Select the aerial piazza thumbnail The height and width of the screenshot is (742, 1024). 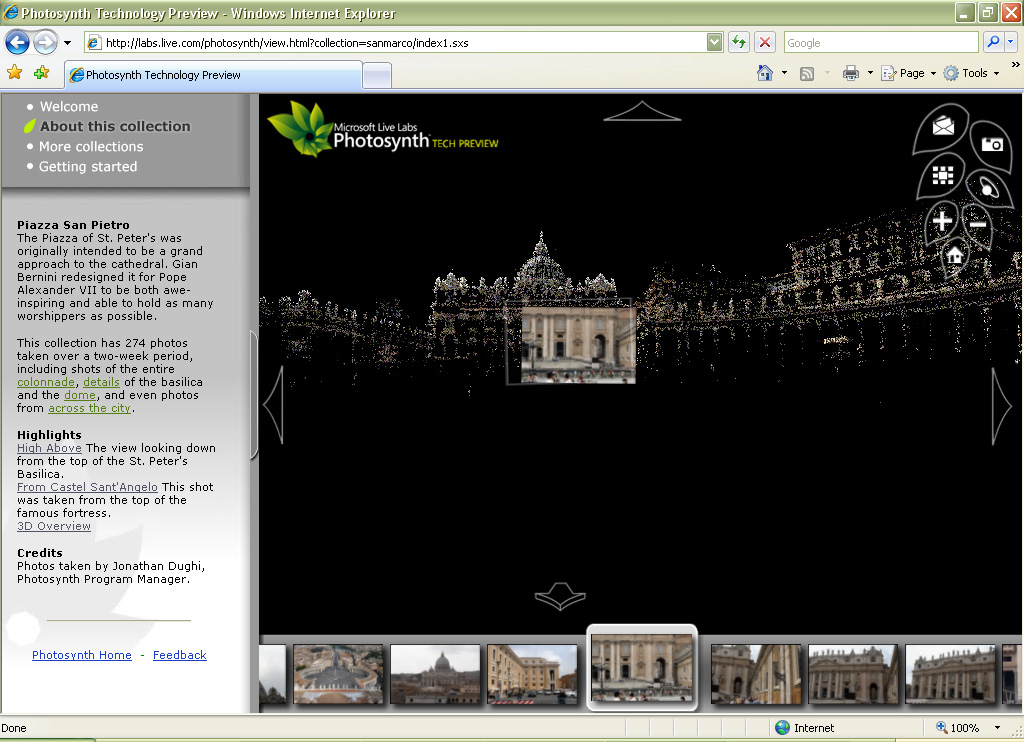(x=338, y=674)
